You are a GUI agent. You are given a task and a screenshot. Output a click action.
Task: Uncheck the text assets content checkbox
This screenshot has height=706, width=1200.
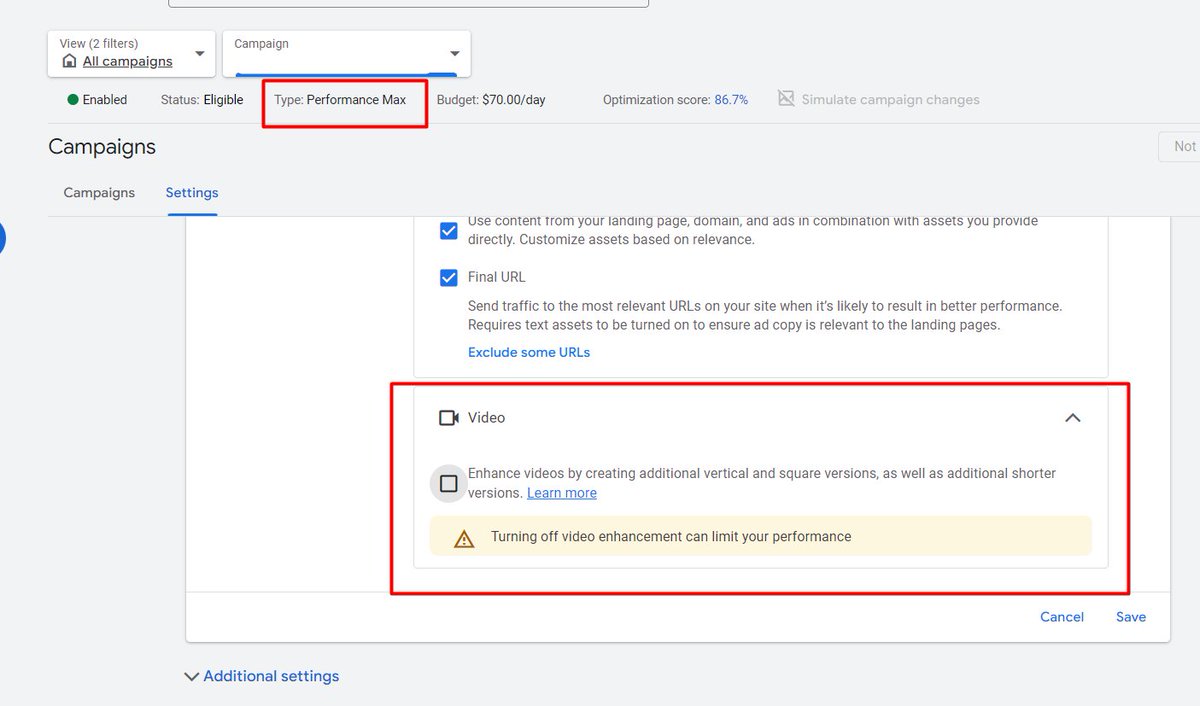click(449, 231)
